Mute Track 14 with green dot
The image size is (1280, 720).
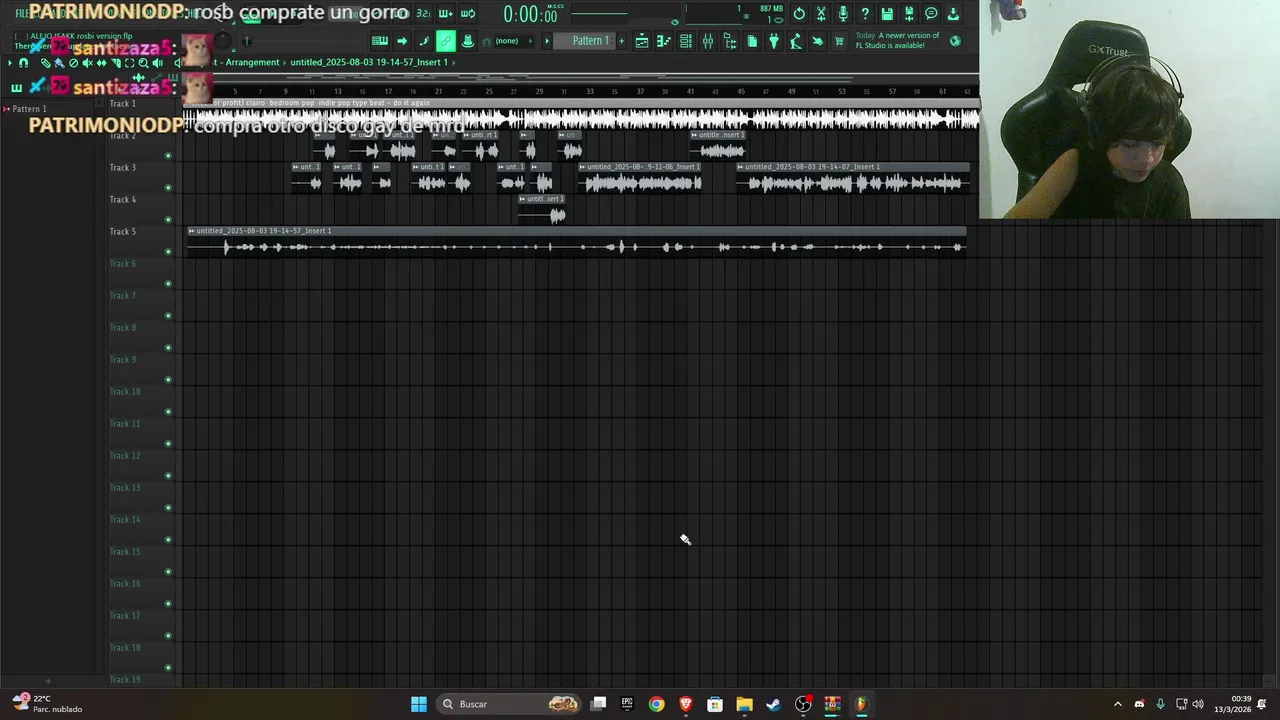(x=168, y=539)
